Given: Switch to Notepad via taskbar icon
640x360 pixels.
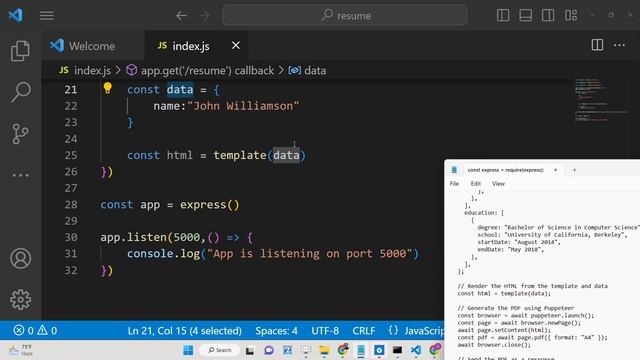Looking at the screenshot, I should coord(361,350).
